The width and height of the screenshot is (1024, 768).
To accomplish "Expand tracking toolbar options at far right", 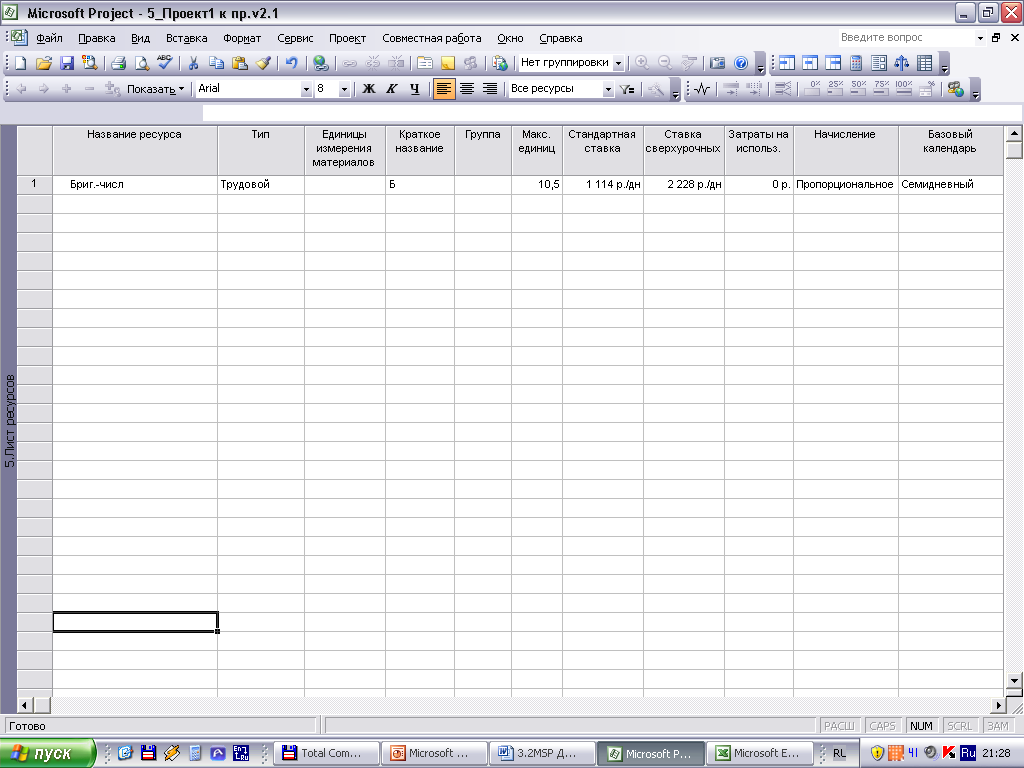I will point(976,89).
